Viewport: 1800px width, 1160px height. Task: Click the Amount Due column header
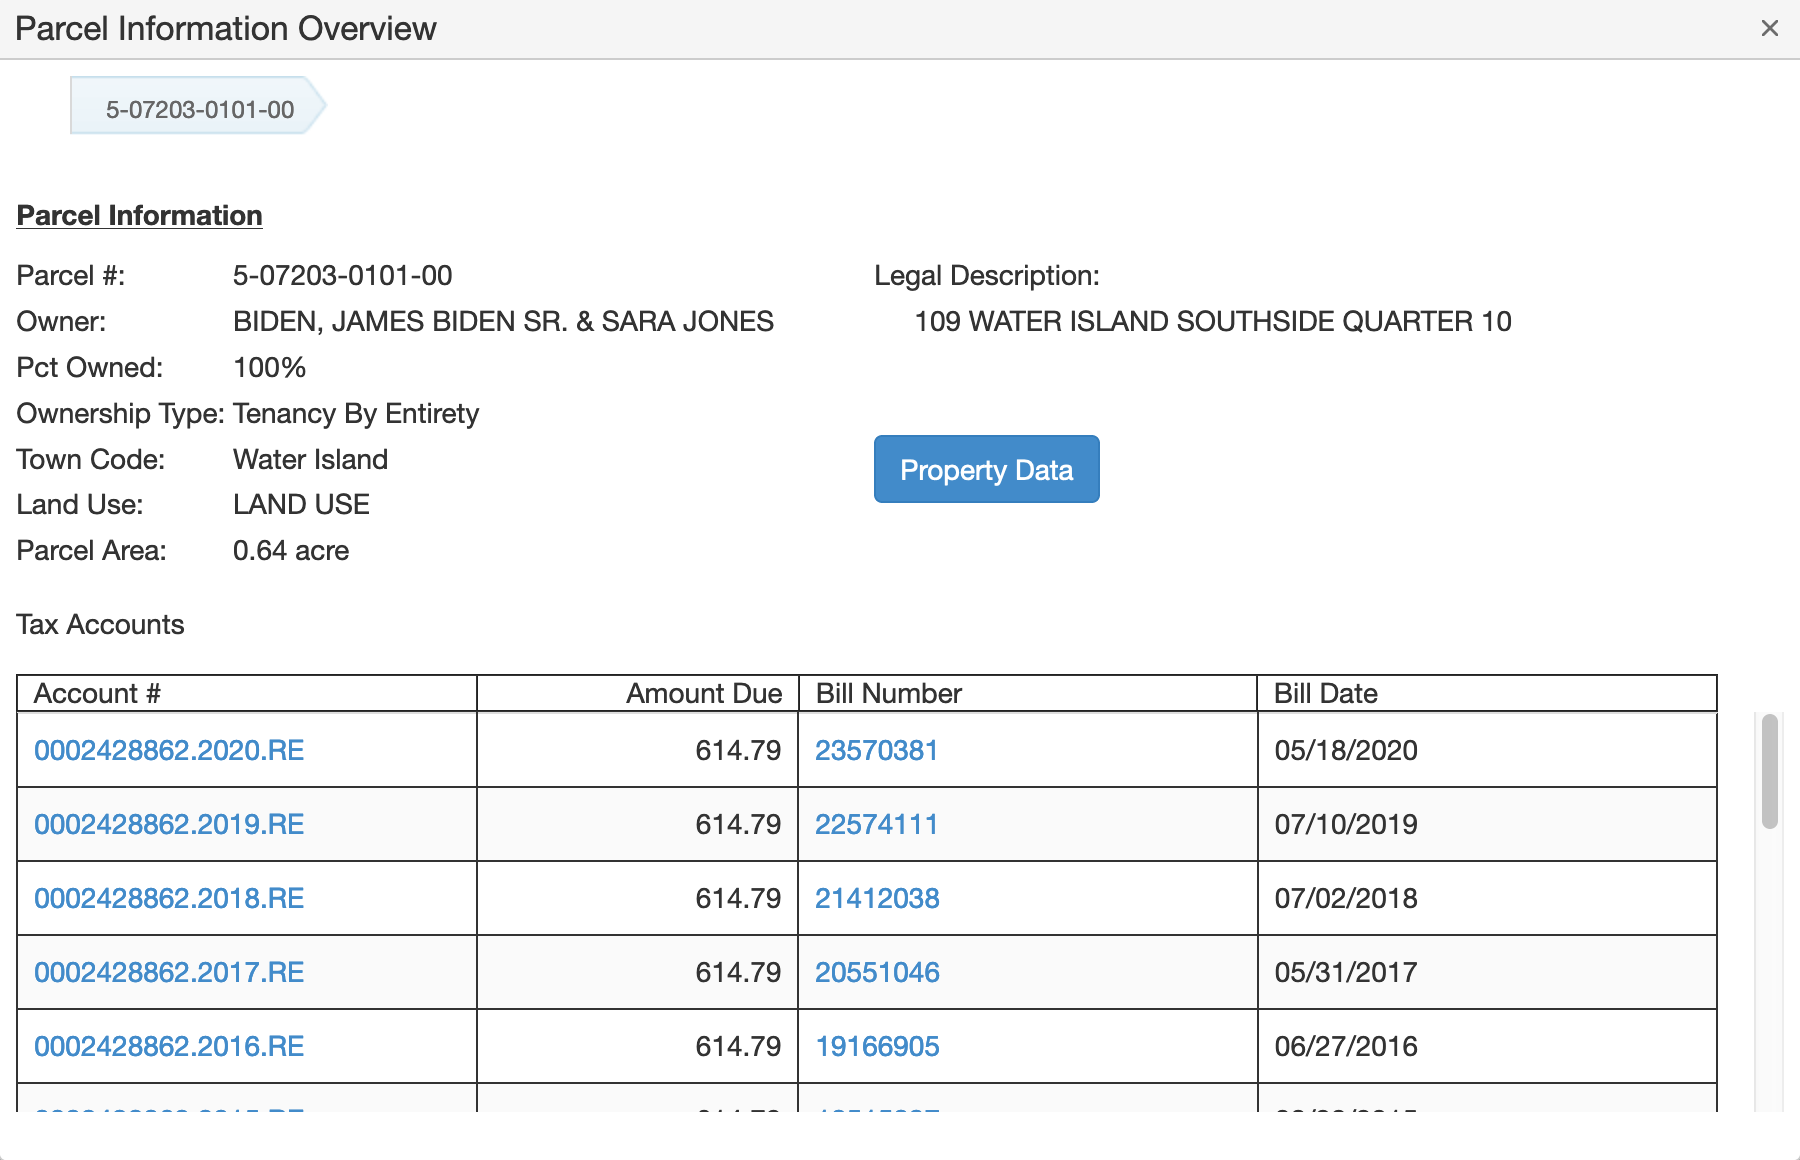pyautogui.click(x=638, y=693)
